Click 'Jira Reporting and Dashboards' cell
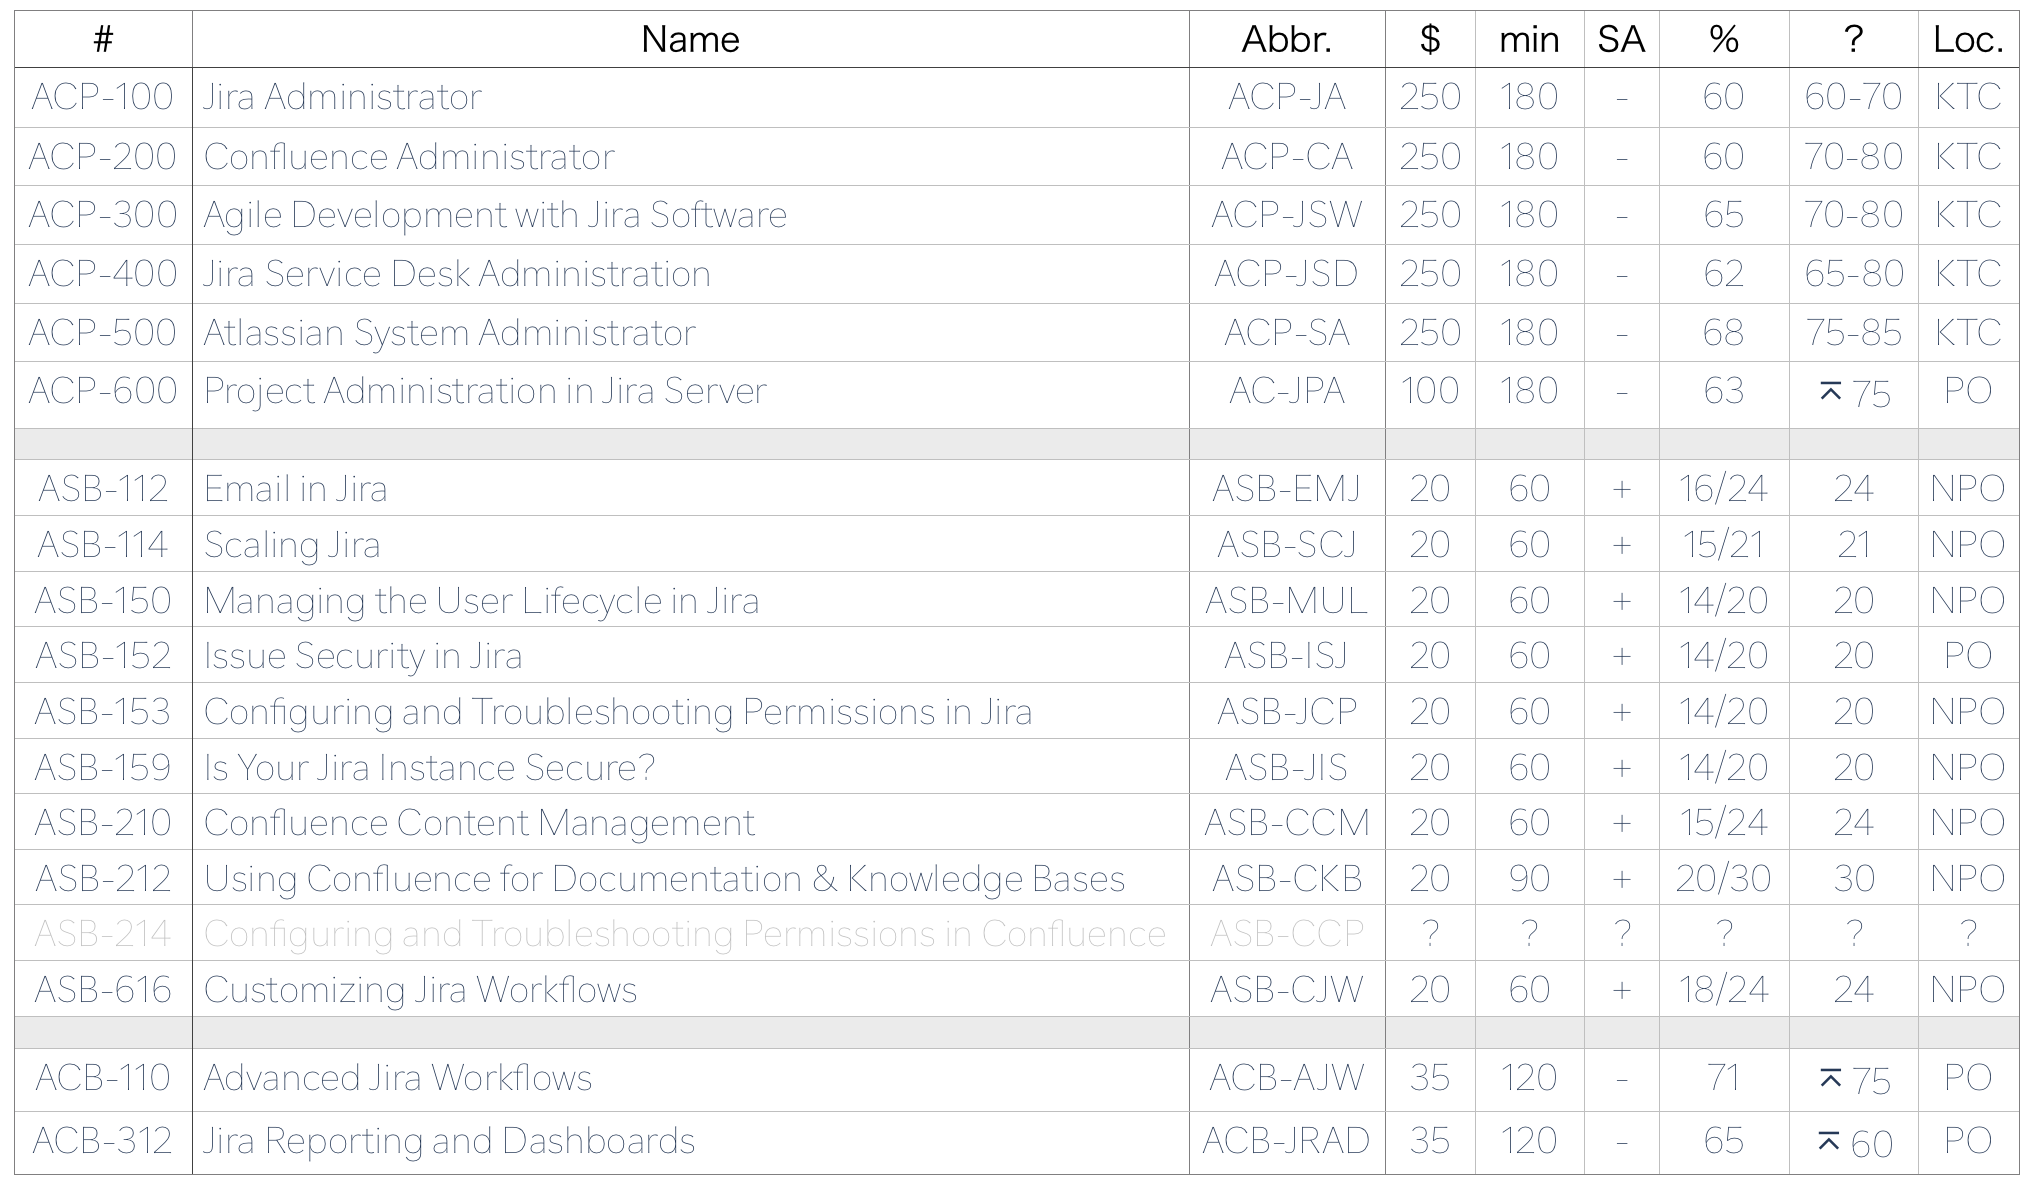This screenshot has width=2034, height=1183. (690, 1142)
